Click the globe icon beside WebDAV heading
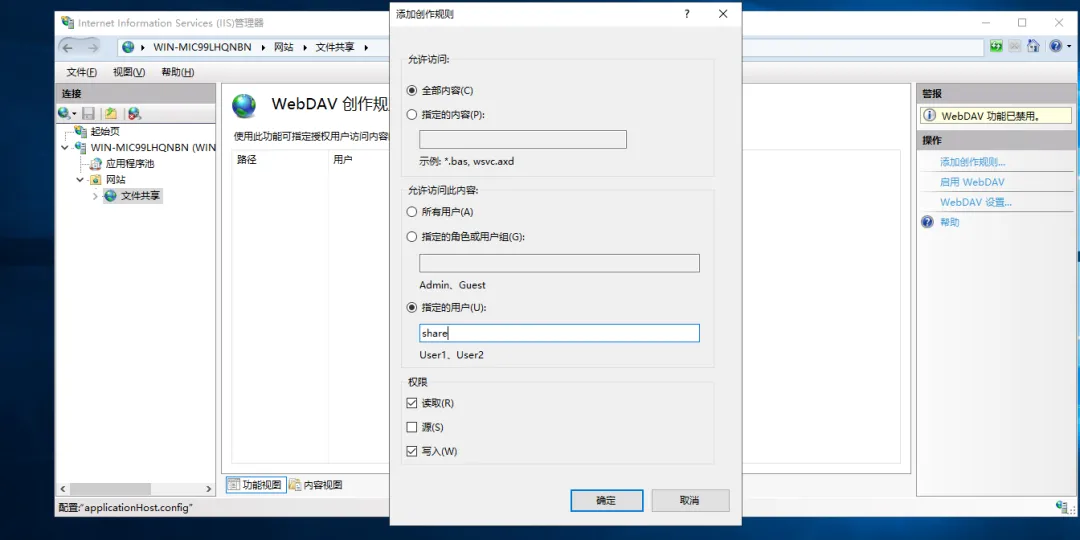This screenshot has height=540, width=1080. 244,105
